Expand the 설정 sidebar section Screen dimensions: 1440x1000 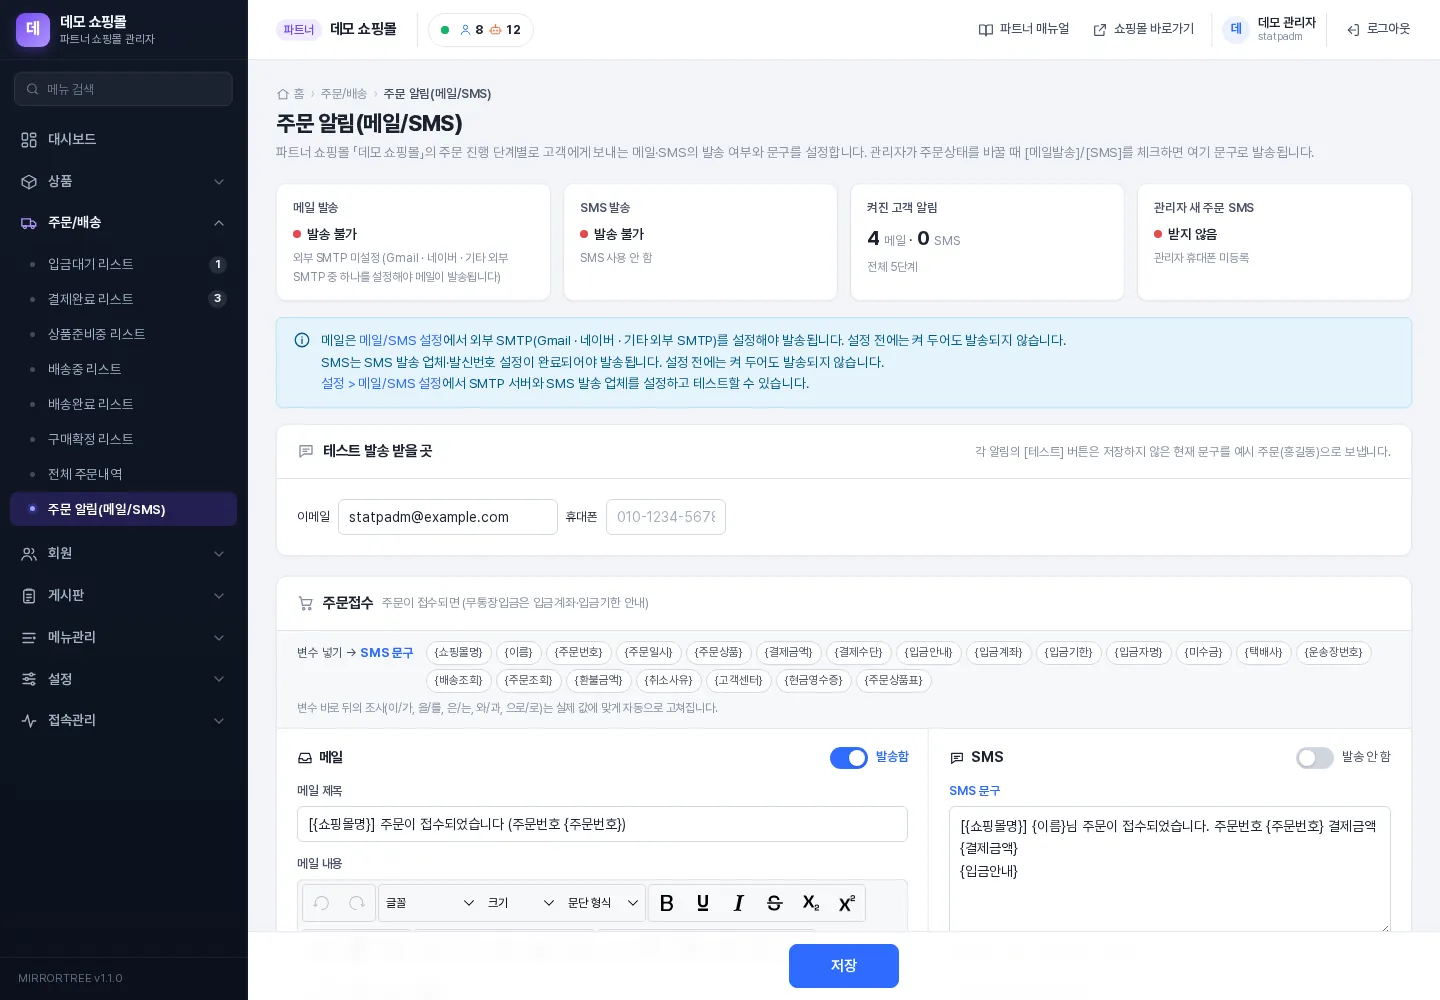219,680
